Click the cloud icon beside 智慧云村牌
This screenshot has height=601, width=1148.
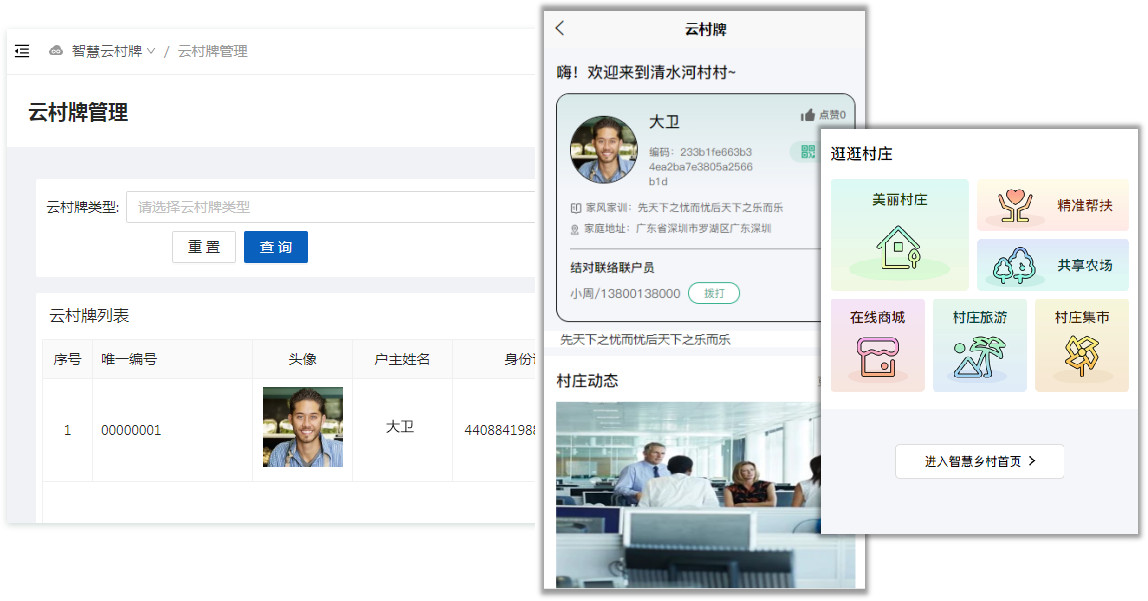[56, 51]
